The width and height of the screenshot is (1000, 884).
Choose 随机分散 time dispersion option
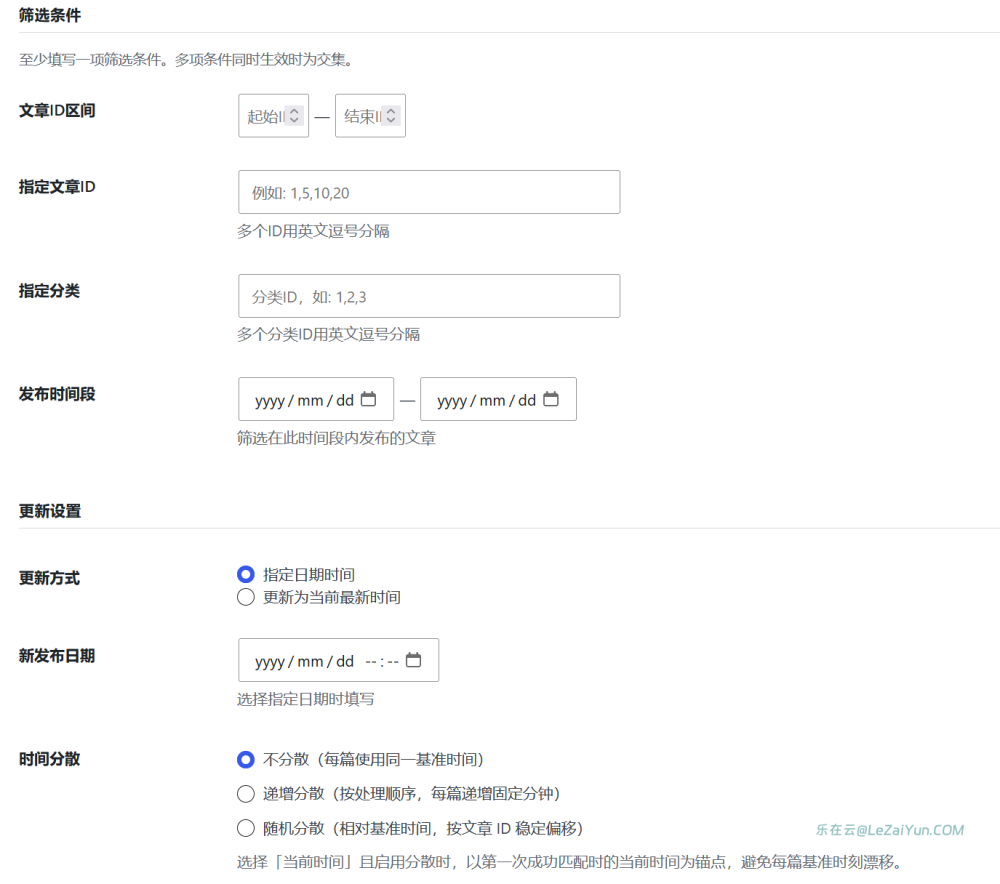point(246,829)
